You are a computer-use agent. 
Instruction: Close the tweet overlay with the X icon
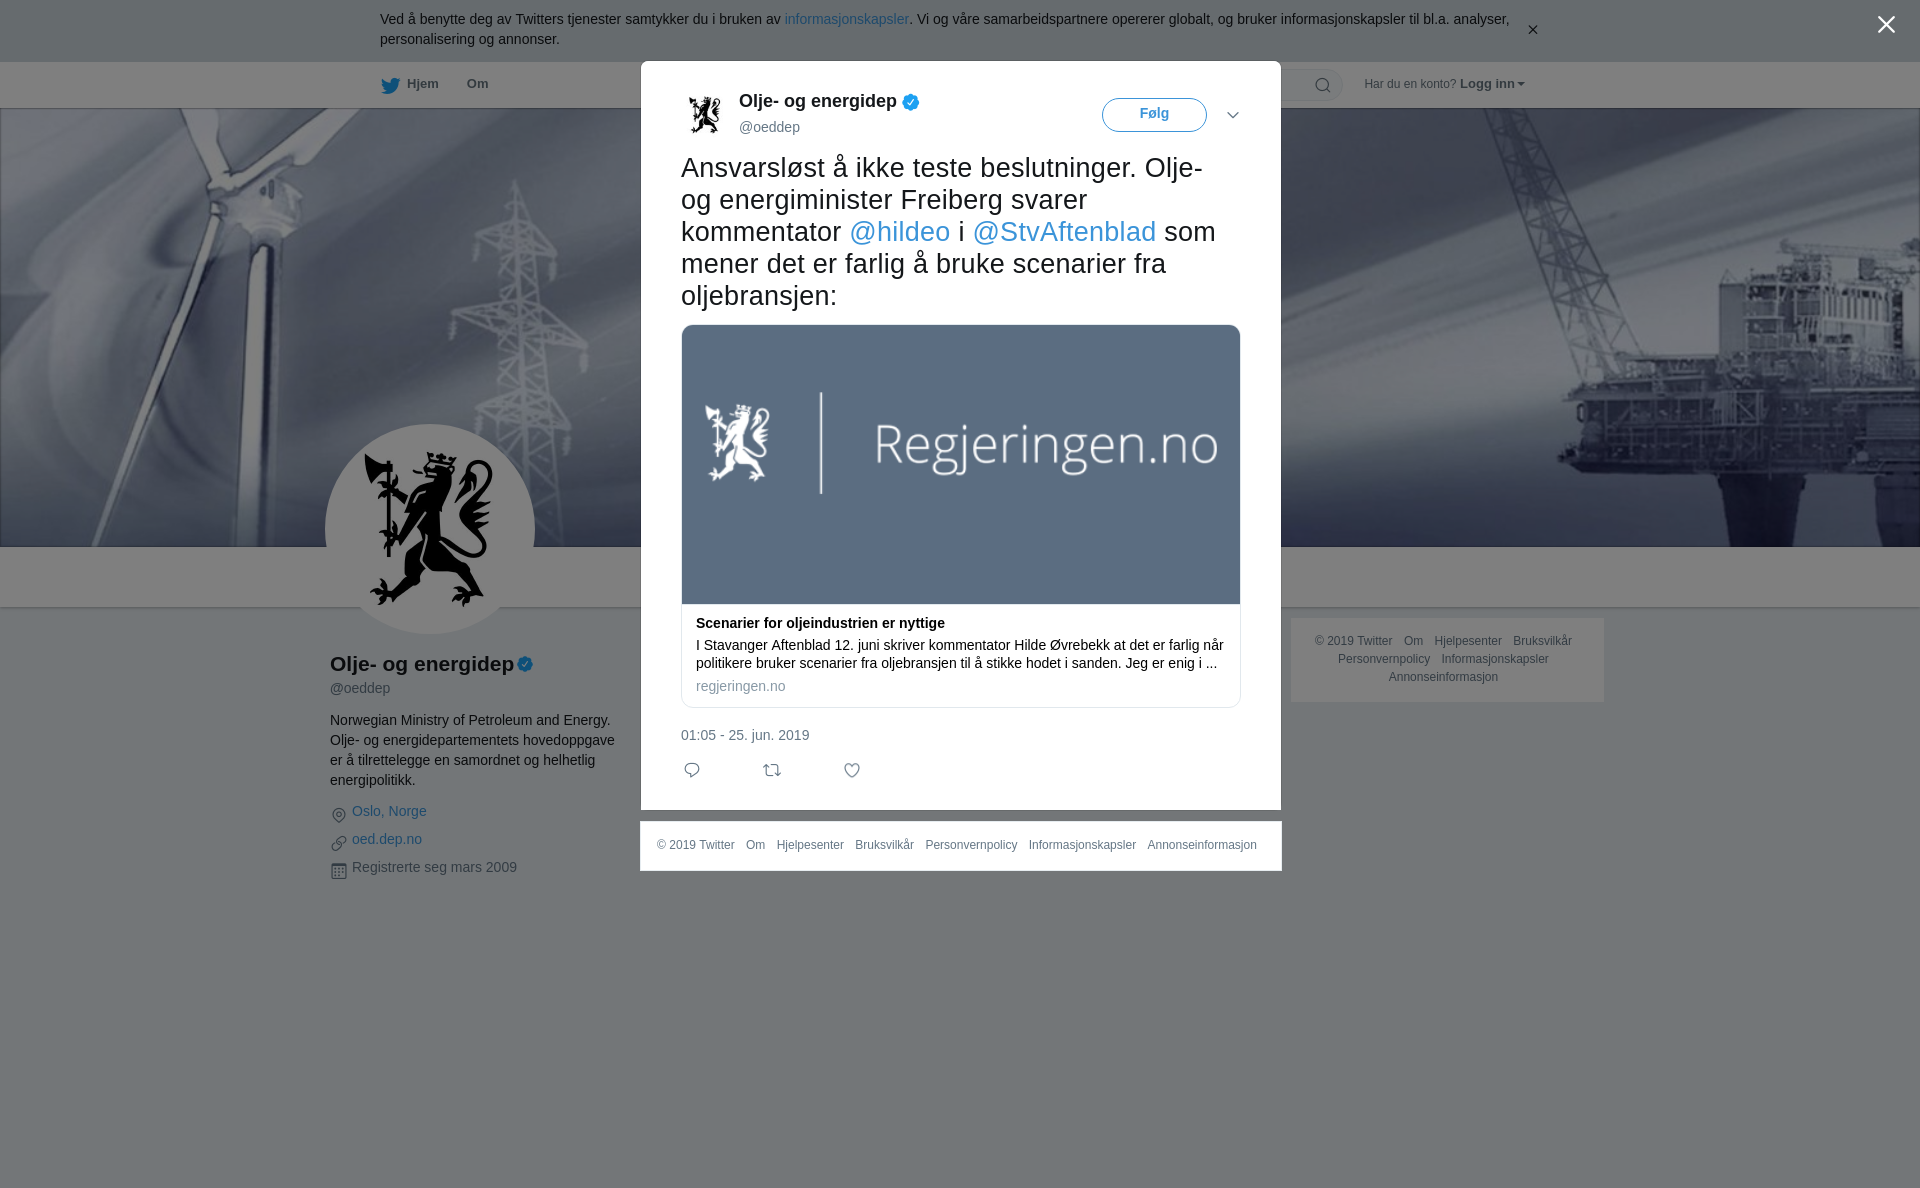pyautogui.click(x=1886, y=25)
